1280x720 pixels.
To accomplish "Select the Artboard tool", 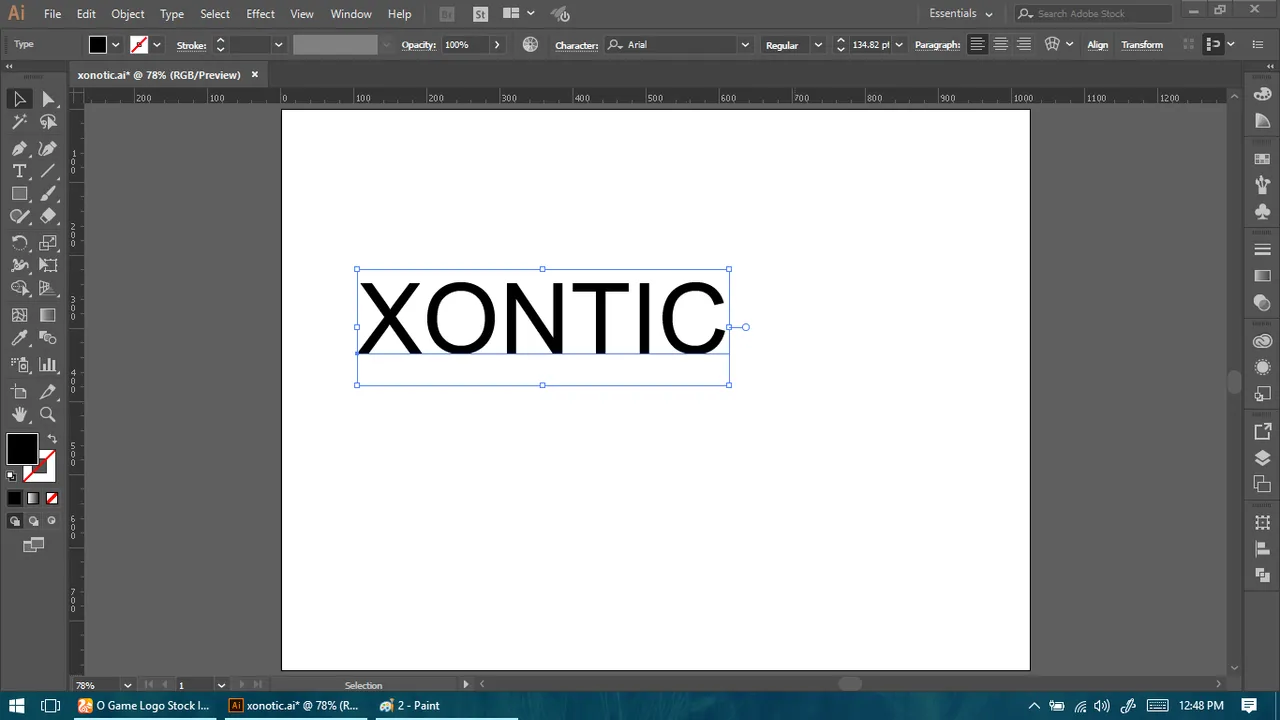I will tap(19, 392).
